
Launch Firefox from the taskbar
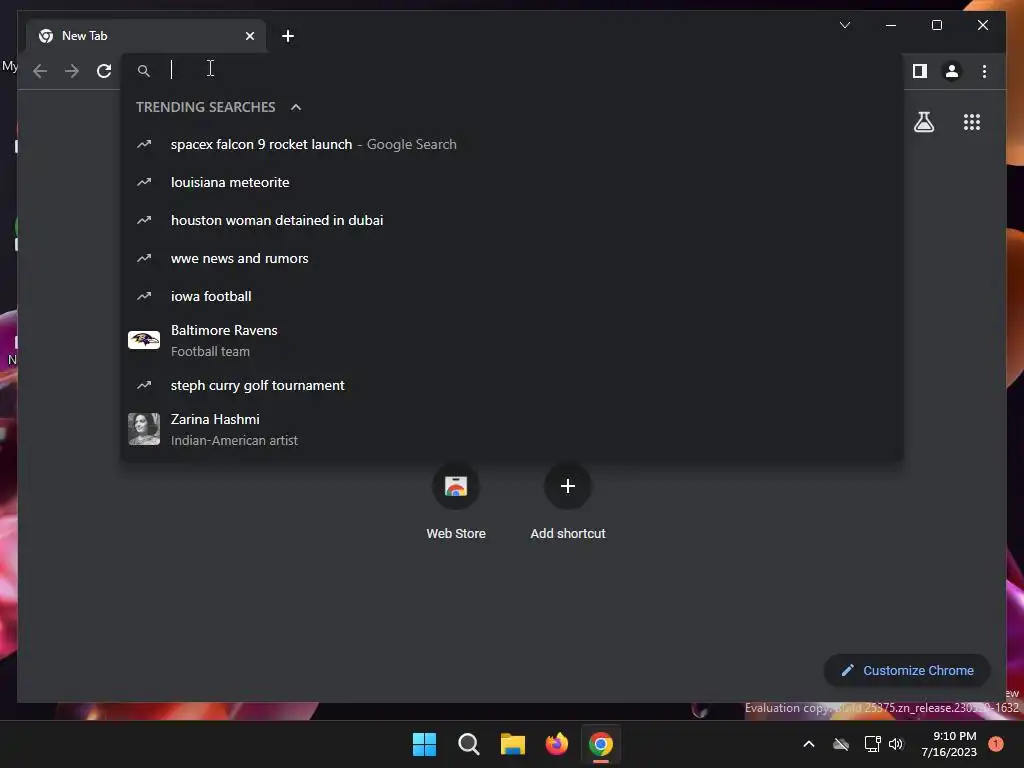[556, 744]
